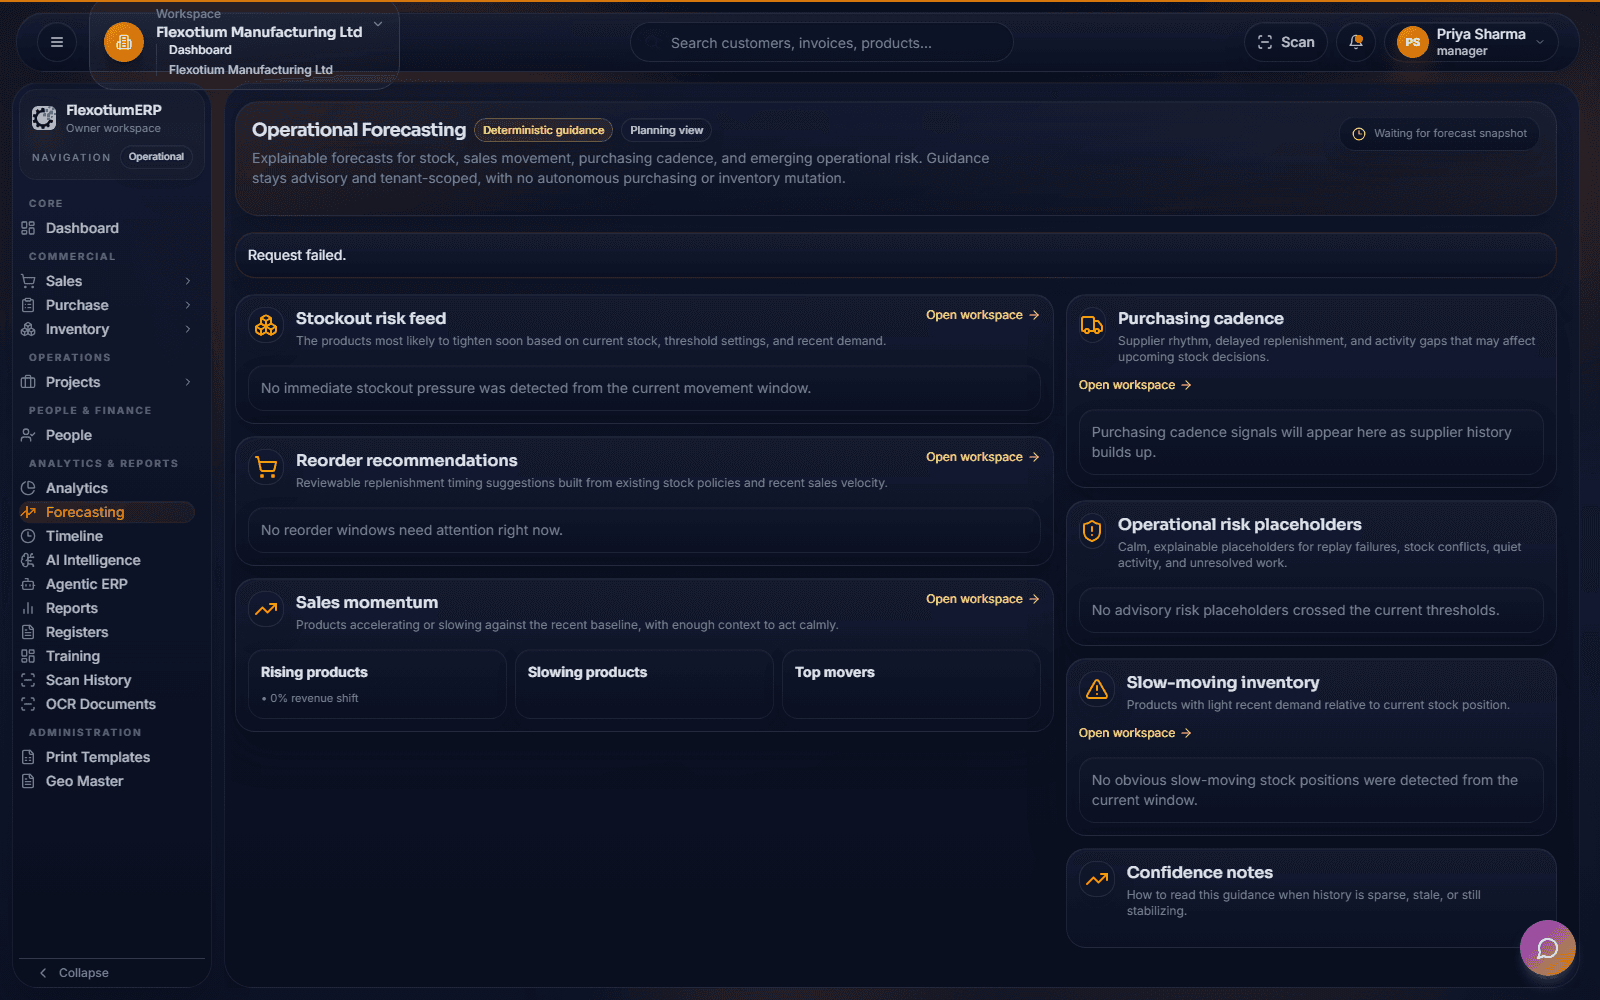This screenshot has width=1600, height=1000.
Task: Click the Sales cart icon in sidebar
Action: click(28, 281)
